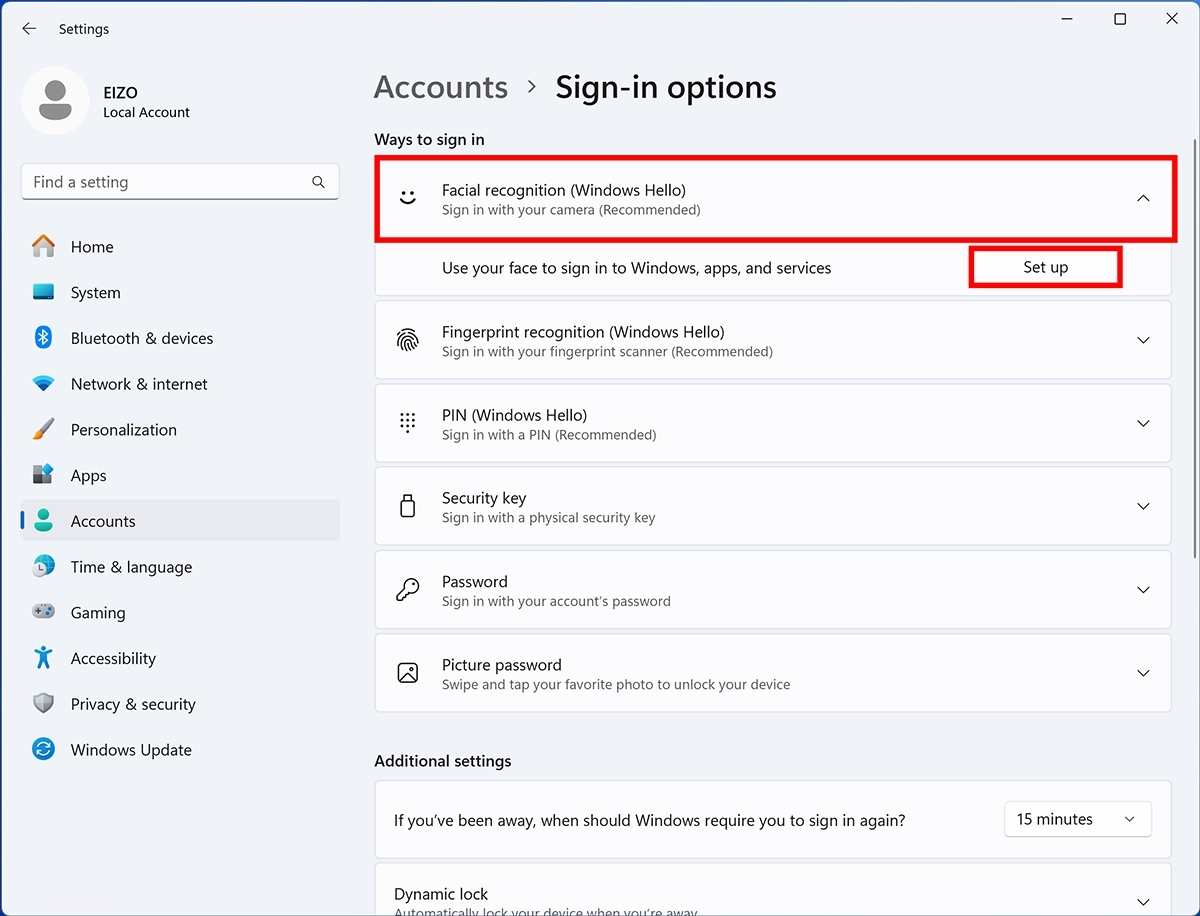Click the Privacy & security shield icon

point(43,703)
